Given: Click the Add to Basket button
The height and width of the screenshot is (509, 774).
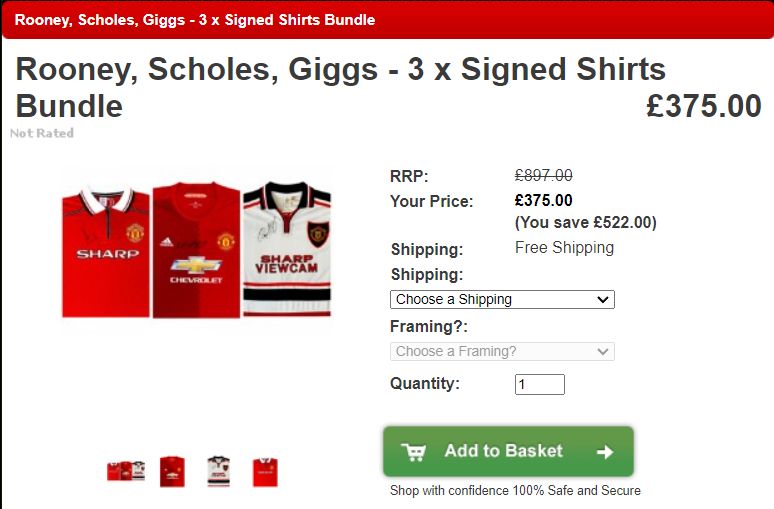Looking at the screenshot, I should click(x=508, y=451).
